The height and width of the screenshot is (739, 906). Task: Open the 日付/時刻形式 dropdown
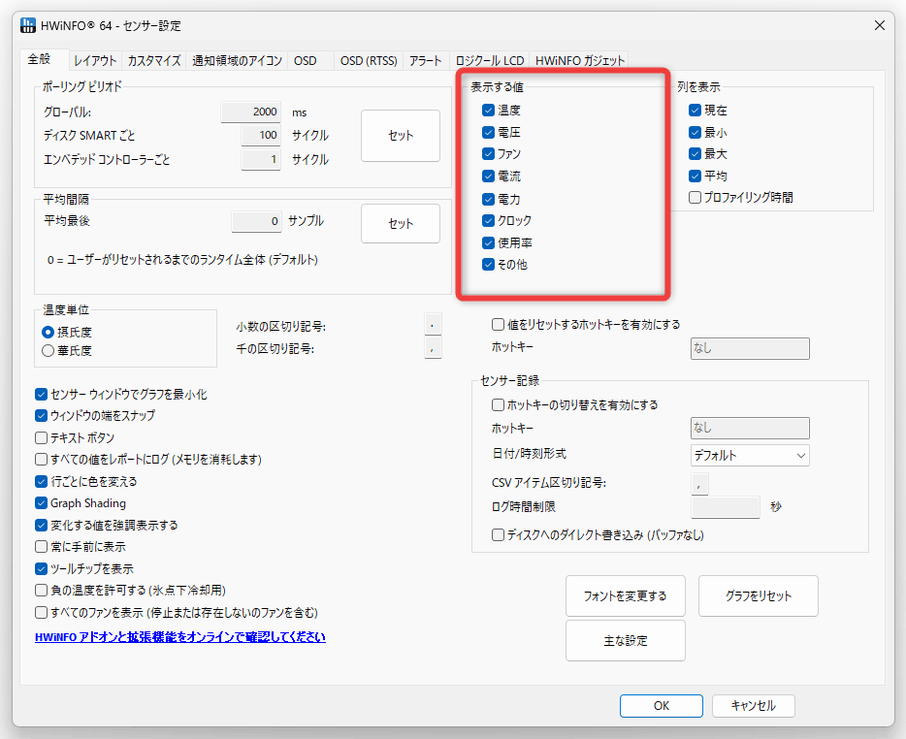click(750, 455)
